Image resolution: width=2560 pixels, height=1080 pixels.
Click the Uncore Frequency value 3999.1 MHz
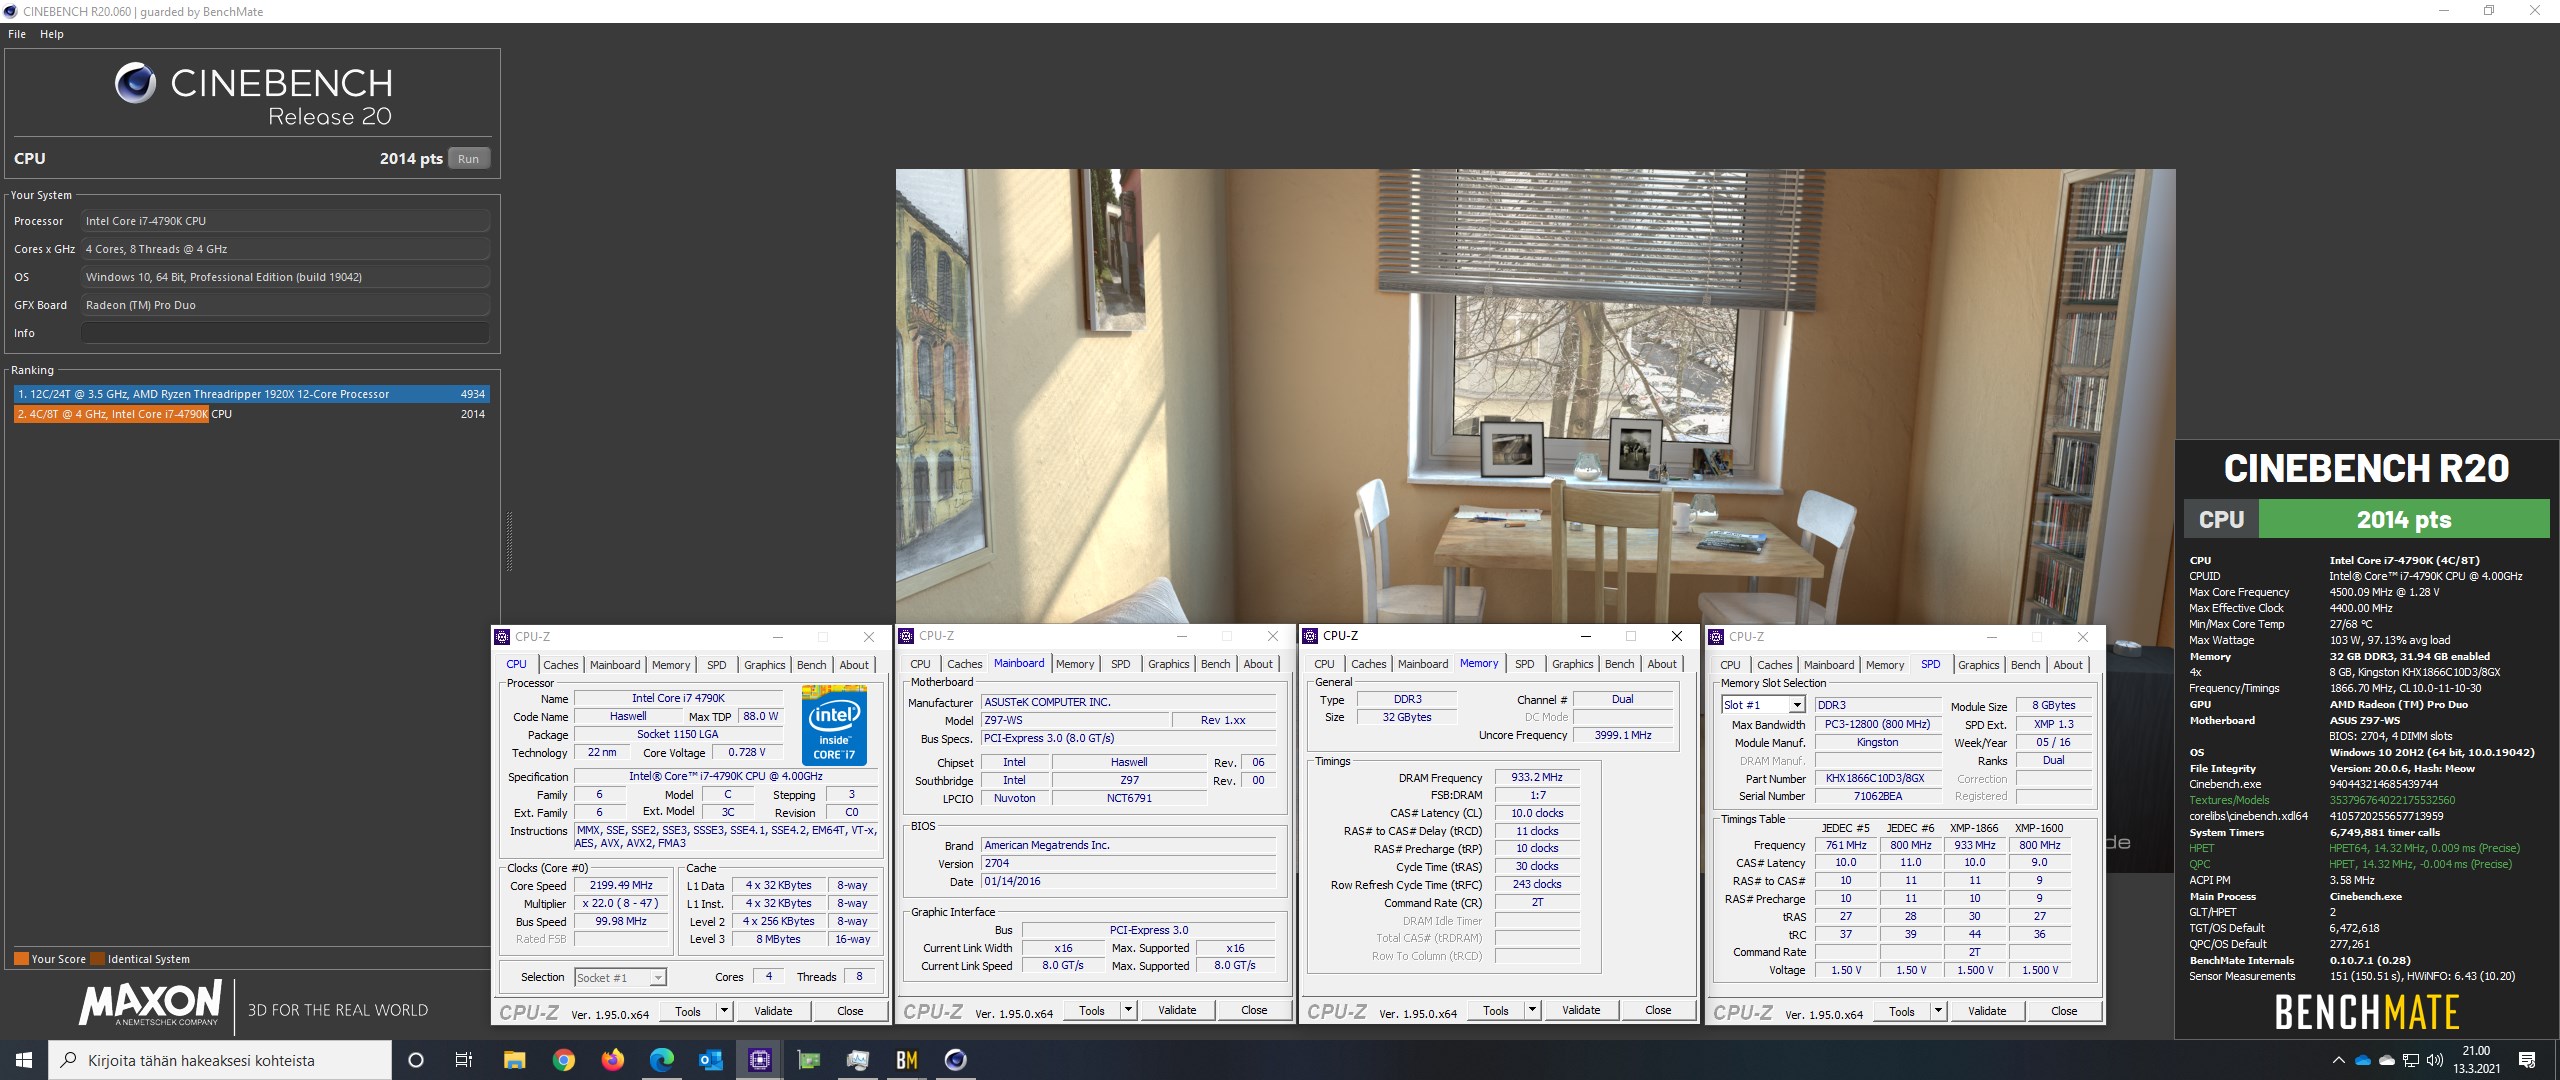pos(1622,735)
